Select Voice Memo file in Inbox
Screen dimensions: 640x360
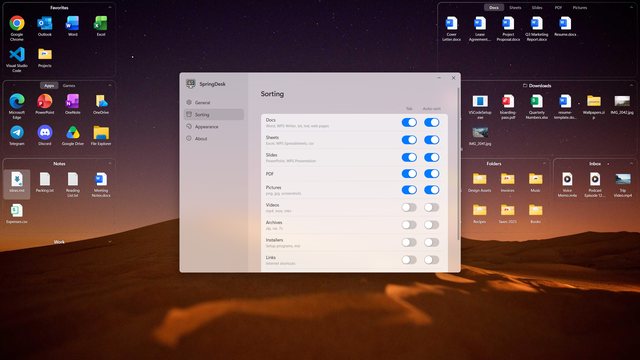coord(567,184)
